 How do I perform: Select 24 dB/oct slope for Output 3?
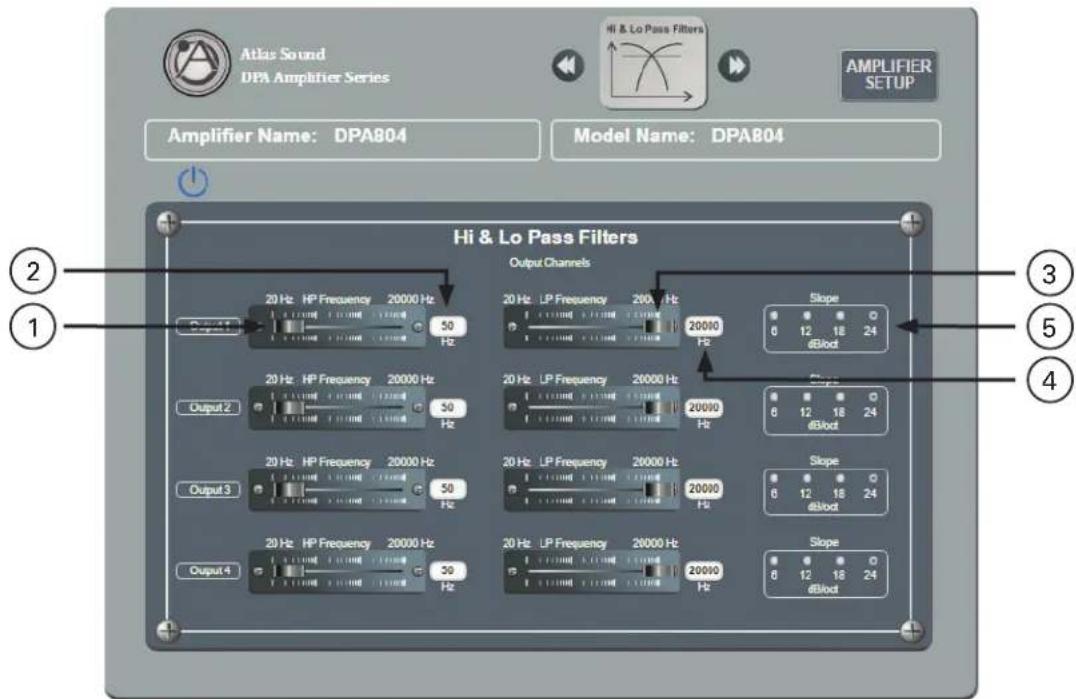pos(873,478)
